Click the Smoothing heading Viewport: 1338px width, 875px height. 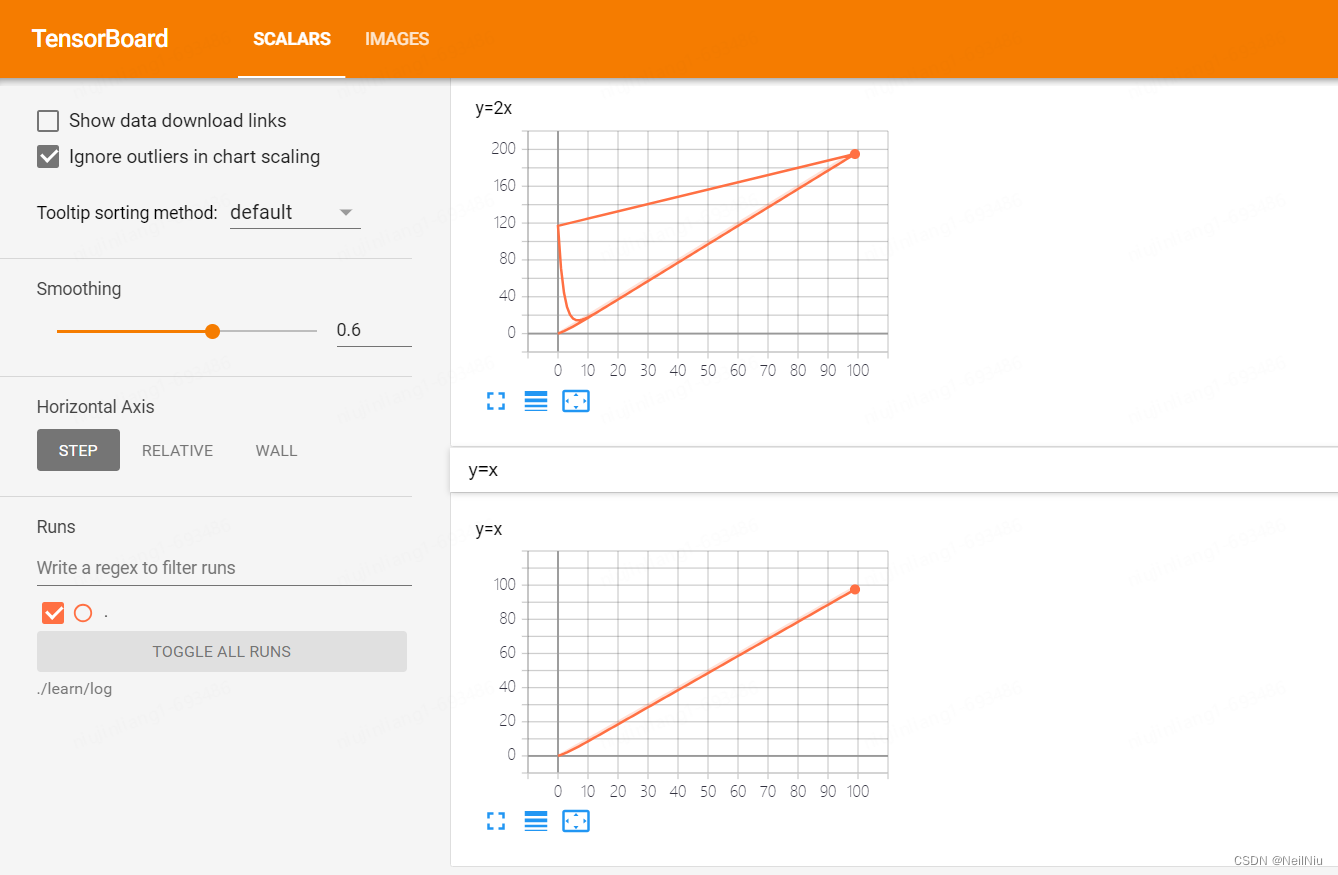tap(79, 289)
